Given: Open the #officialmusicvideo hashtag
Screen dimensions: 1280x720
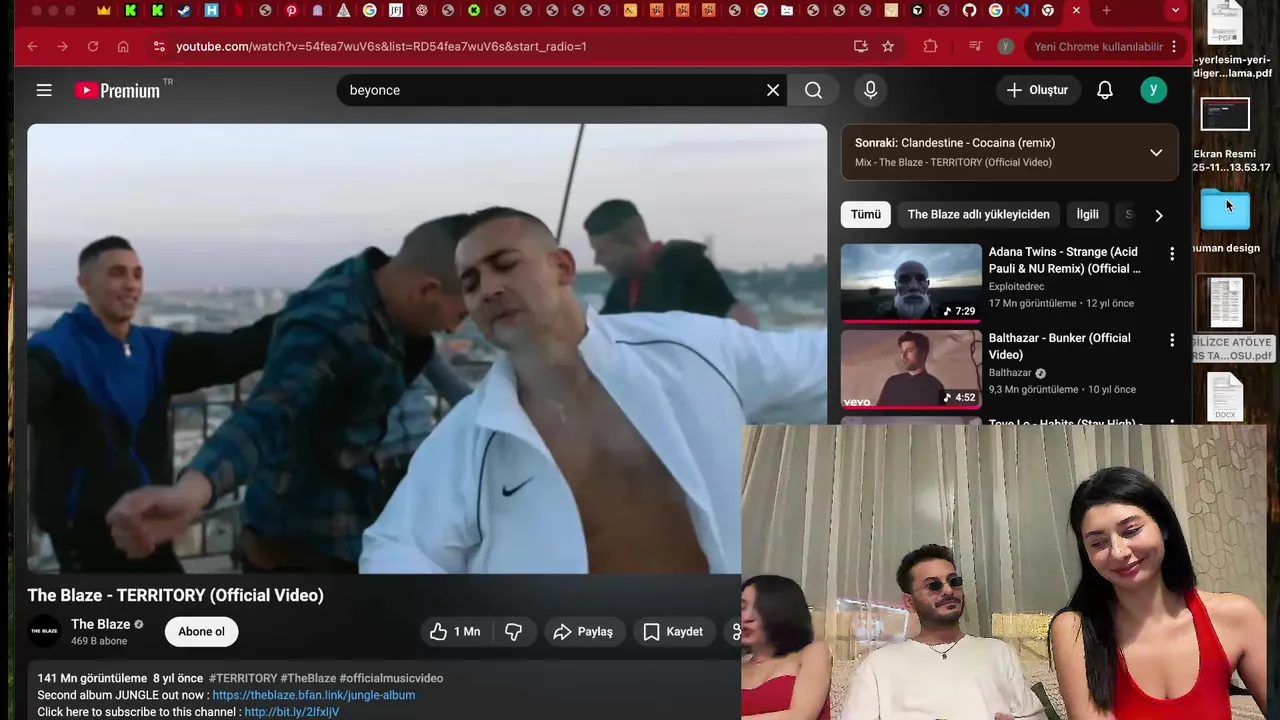Looking at the screenshot, I should (391, 678).
